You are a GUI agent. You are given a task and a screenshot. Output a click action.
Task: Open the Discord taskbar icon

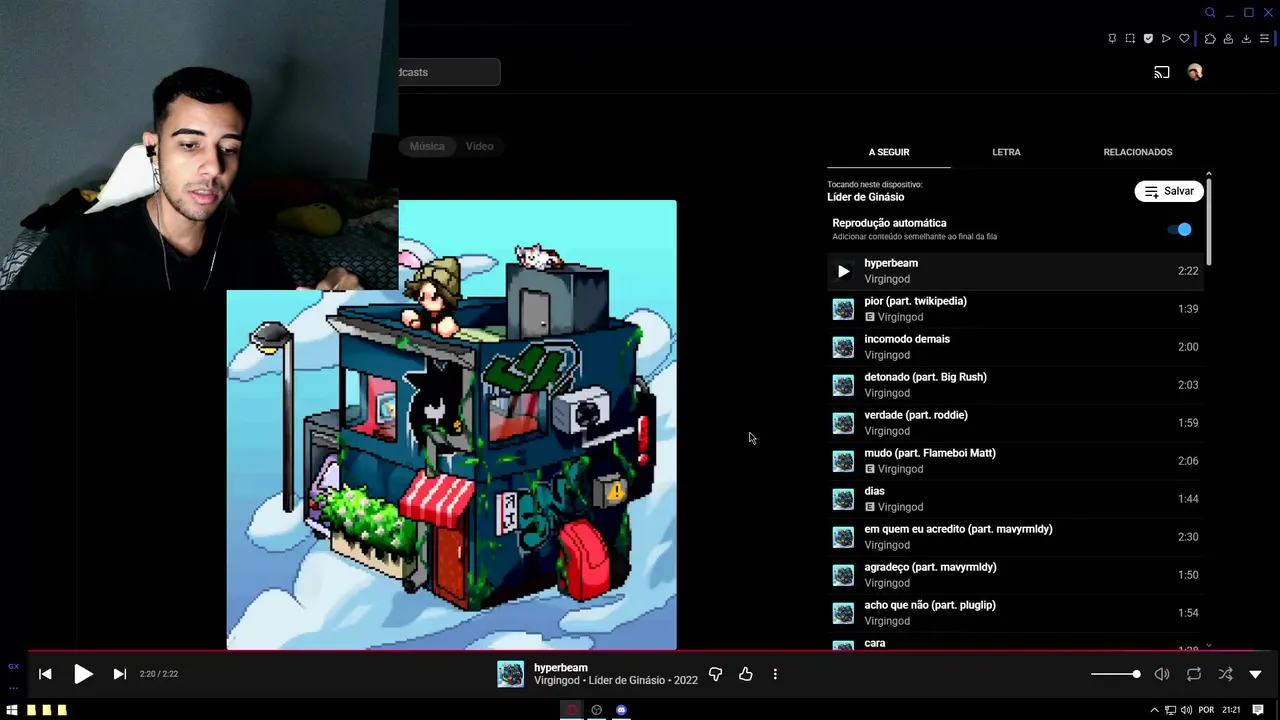(x=621, y=710)
